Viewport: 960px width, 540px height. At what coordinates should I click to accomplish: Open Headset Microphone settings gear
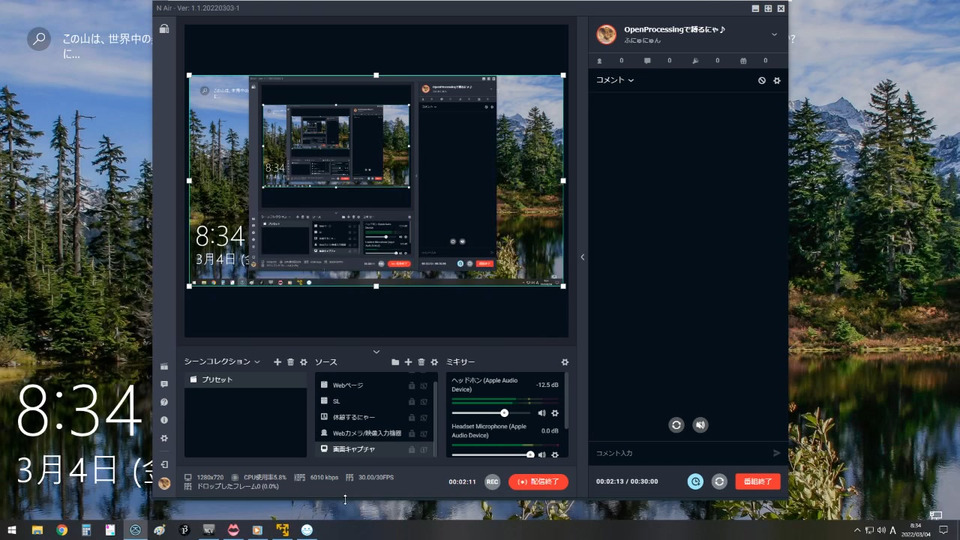coord(555,455)
